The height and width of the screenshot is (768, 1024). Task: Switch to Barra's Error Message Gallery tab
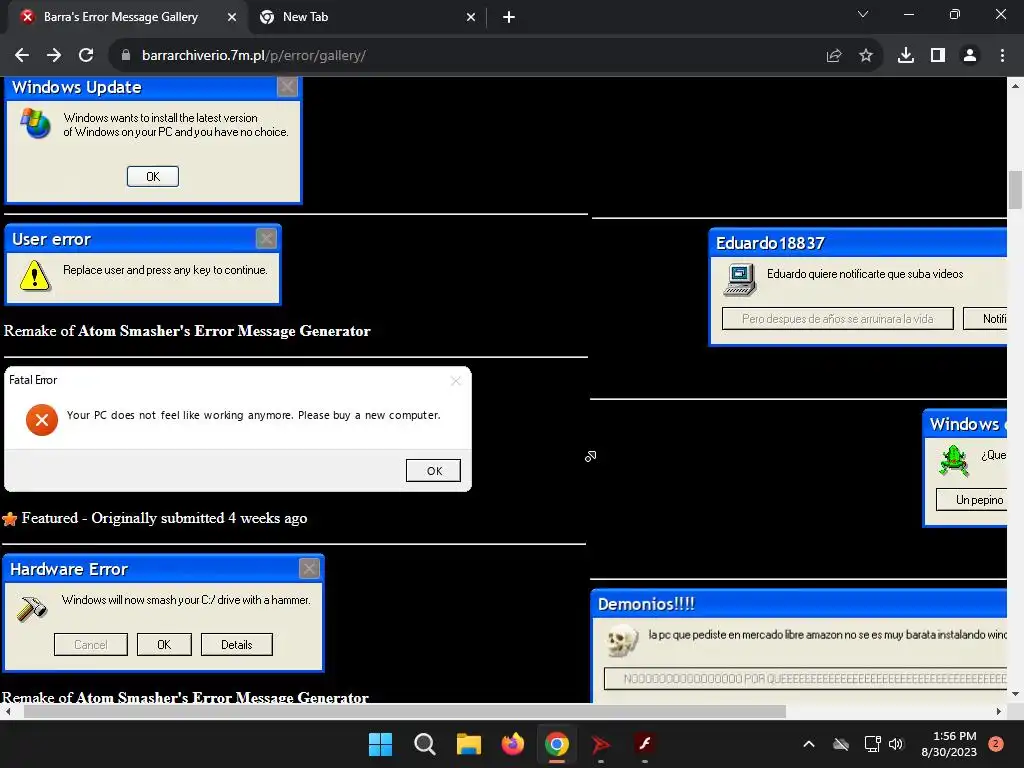pyautogui.click(x=120, y=17)
